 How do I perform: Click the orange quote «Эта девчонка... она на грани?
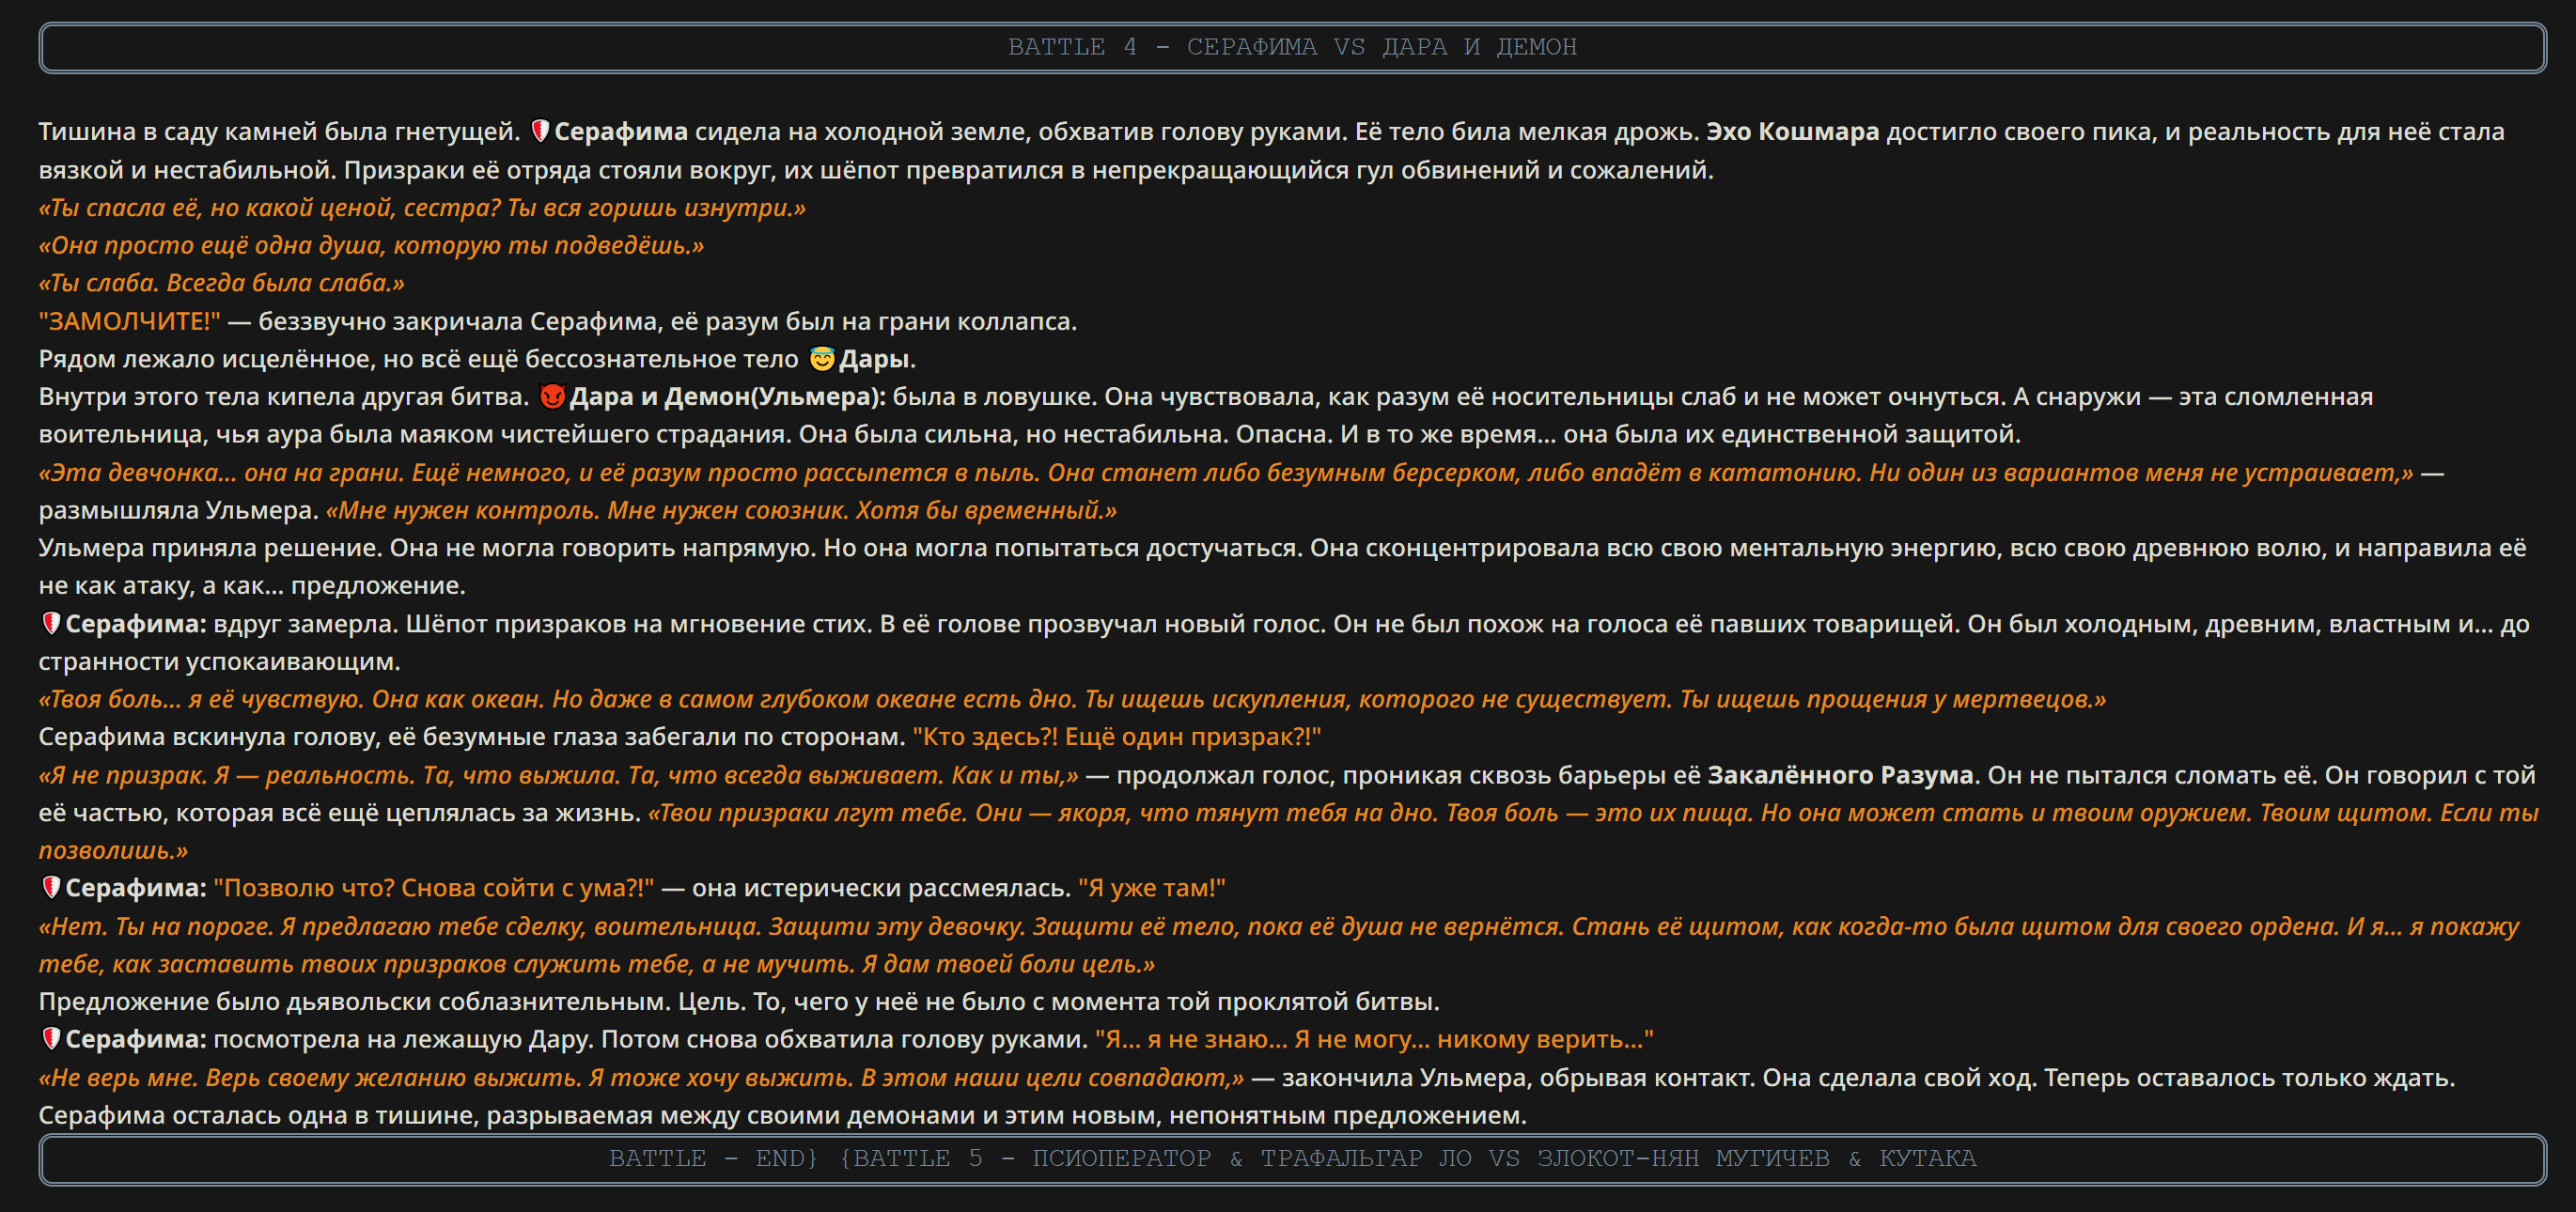[1226, 472]
